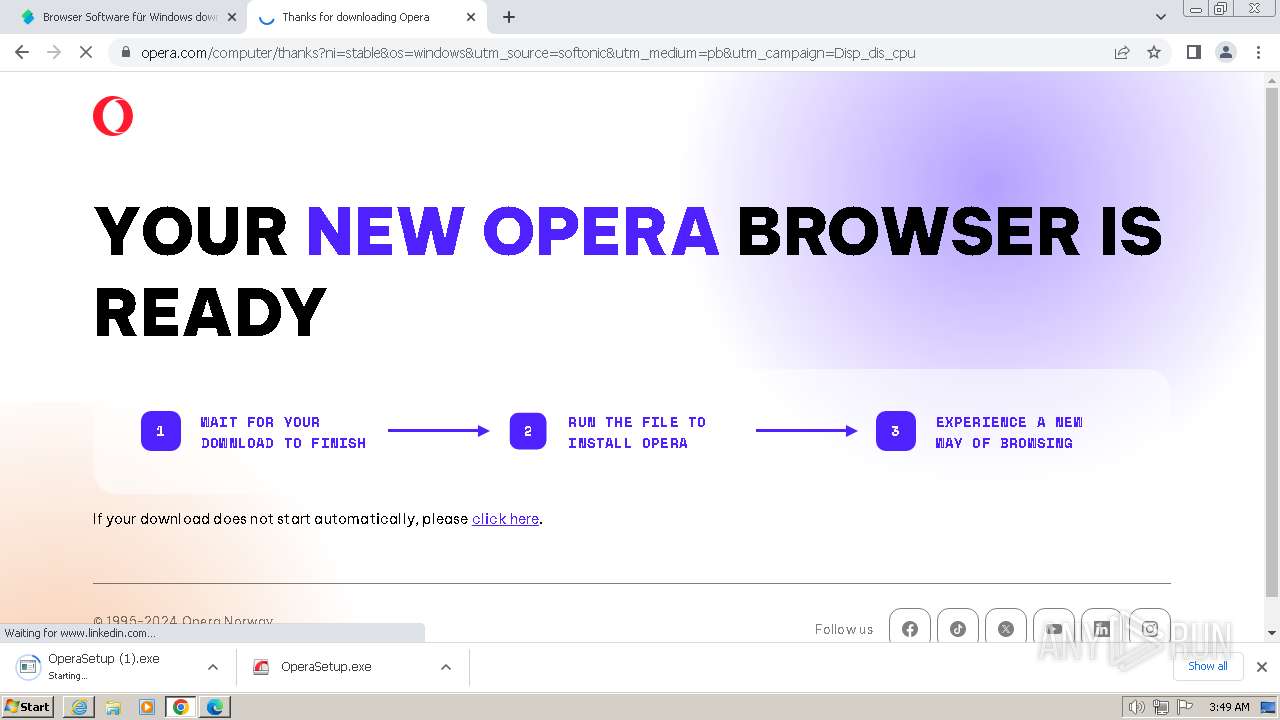Open Windows Media Player taskbar icon
1280x720 pixels.
[x=147, y=707]
